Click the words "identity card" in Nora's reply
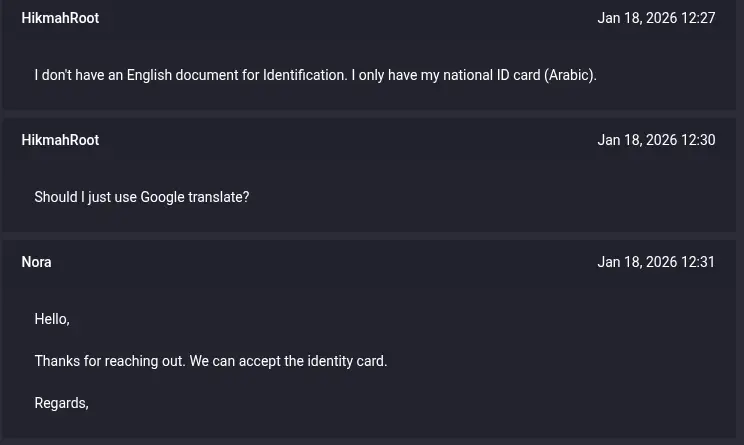744x445 pixels. coord(346,361)
